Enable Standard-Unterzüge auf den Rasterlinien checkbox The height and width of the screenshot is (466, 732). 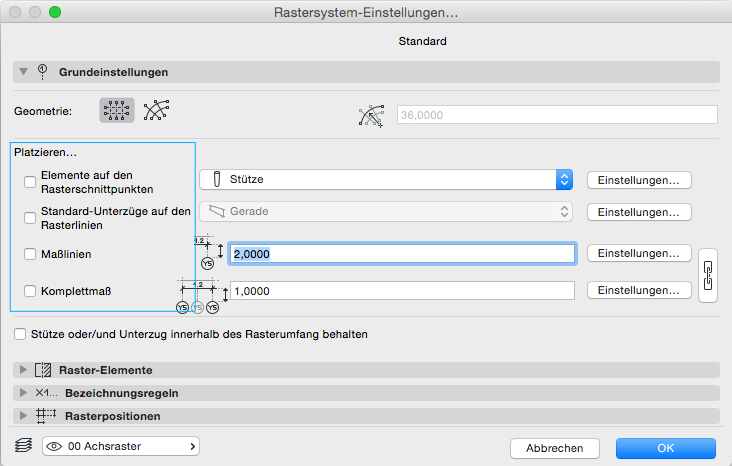[29, 218]
